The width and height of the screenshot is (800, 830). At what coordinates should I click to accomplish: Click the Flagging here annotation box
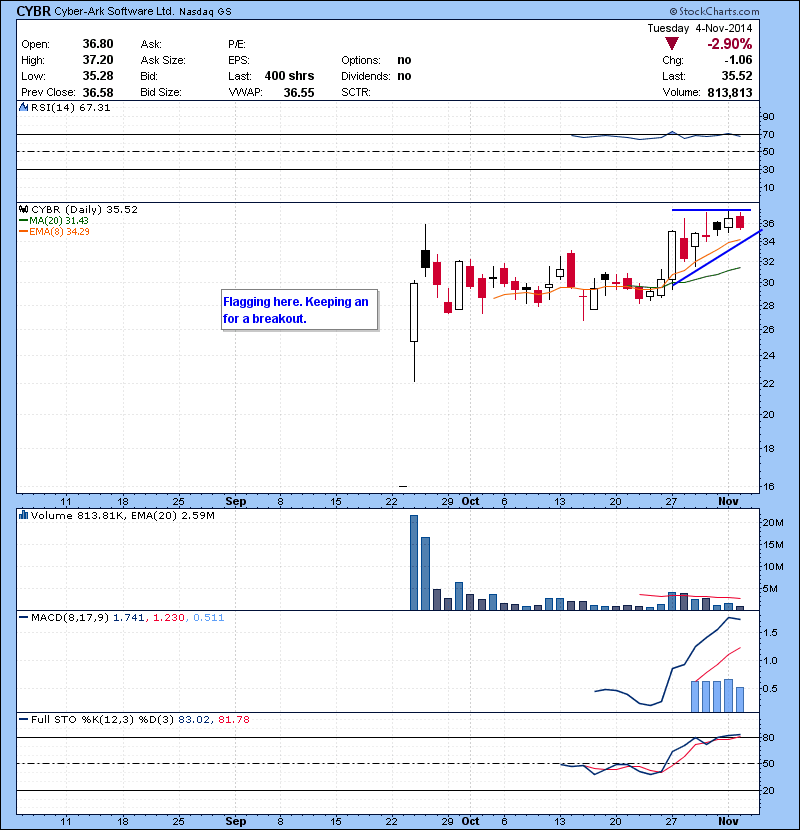click(x=300, y=310)
